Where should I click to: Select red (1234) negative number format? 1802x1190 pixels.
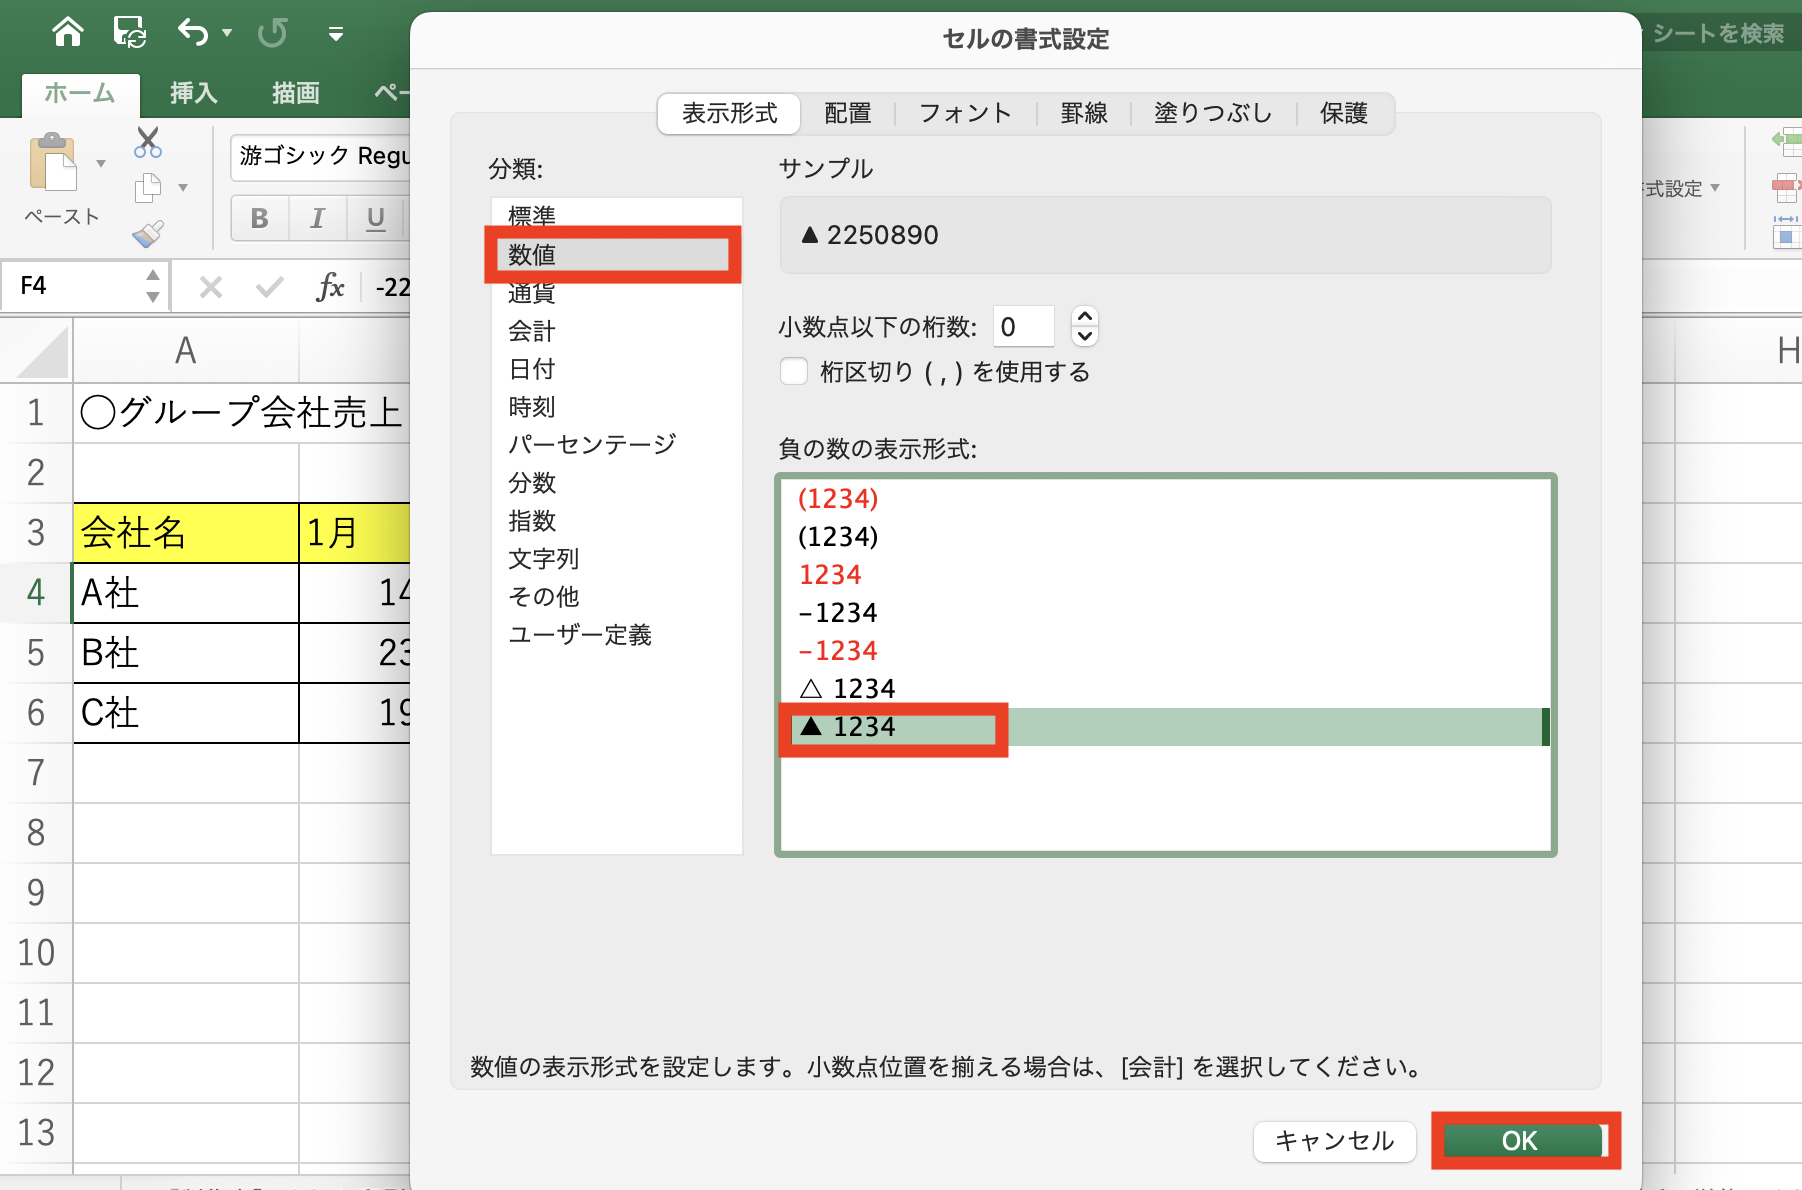(838, 499)
